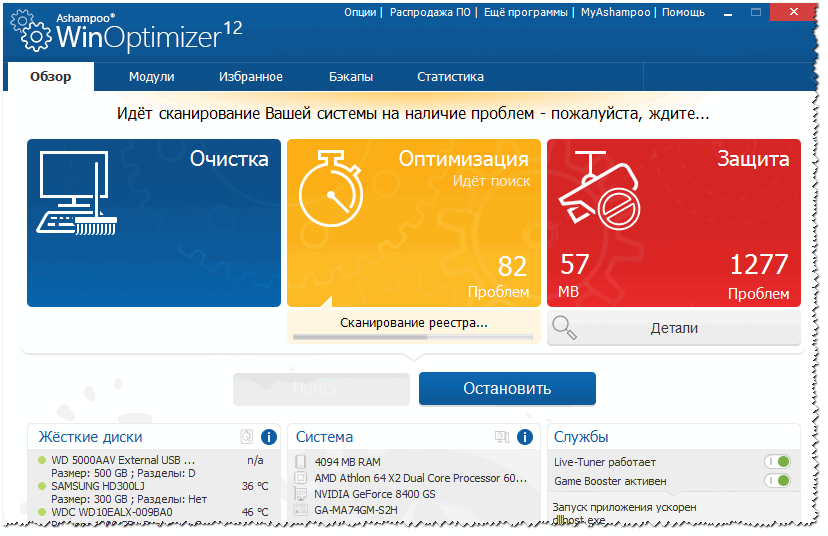
Task: Click the 57 MB value
Action: click(x=574, y=276)
